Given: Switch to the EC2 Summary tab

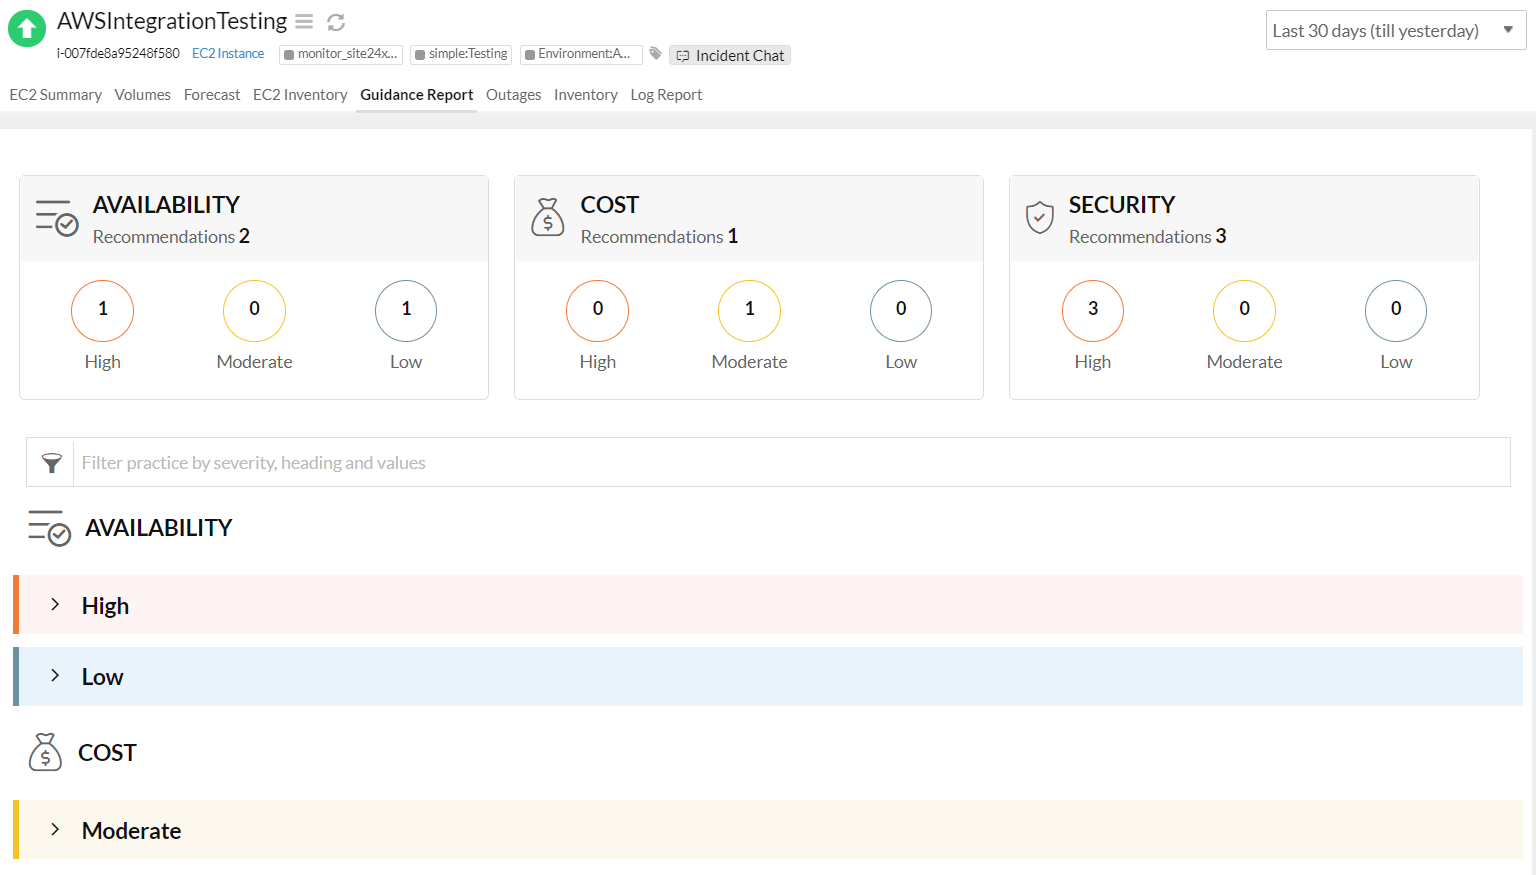Looking at the screenshot, I should point(56,95).
